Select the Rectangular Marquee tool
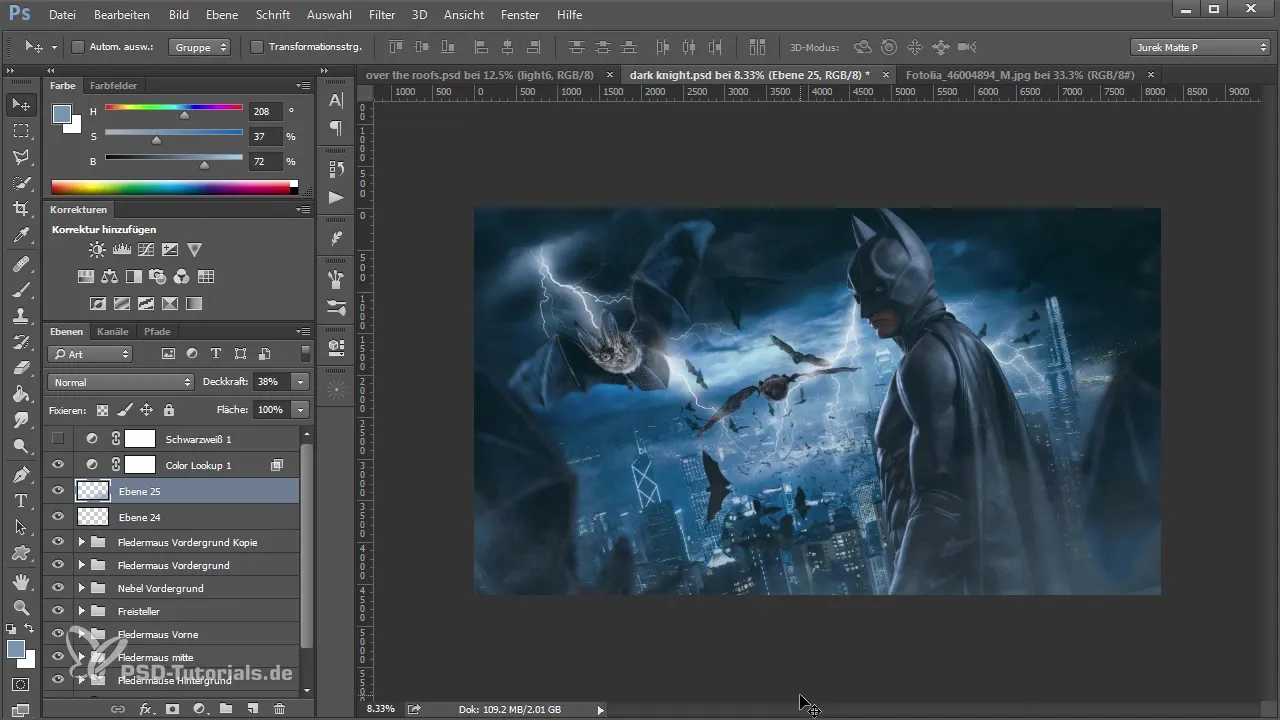This screenshot has width=1280, height=720. pyautogui.click(x=20, y=131)
